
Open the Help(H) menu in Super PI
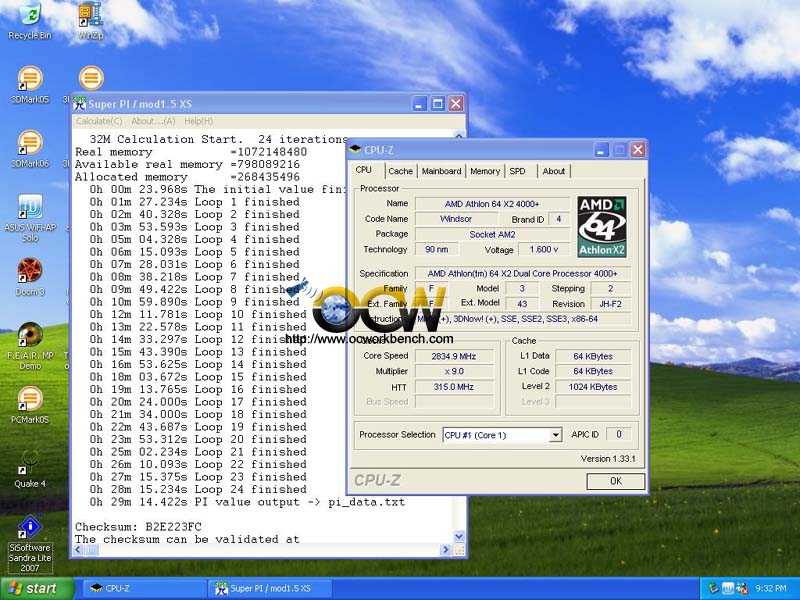click(198, 121)
